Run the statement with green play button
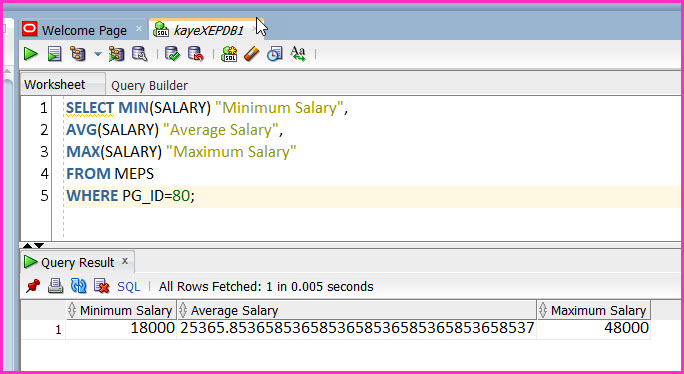Viewport: 684px width, 374px height. (31, 54)
